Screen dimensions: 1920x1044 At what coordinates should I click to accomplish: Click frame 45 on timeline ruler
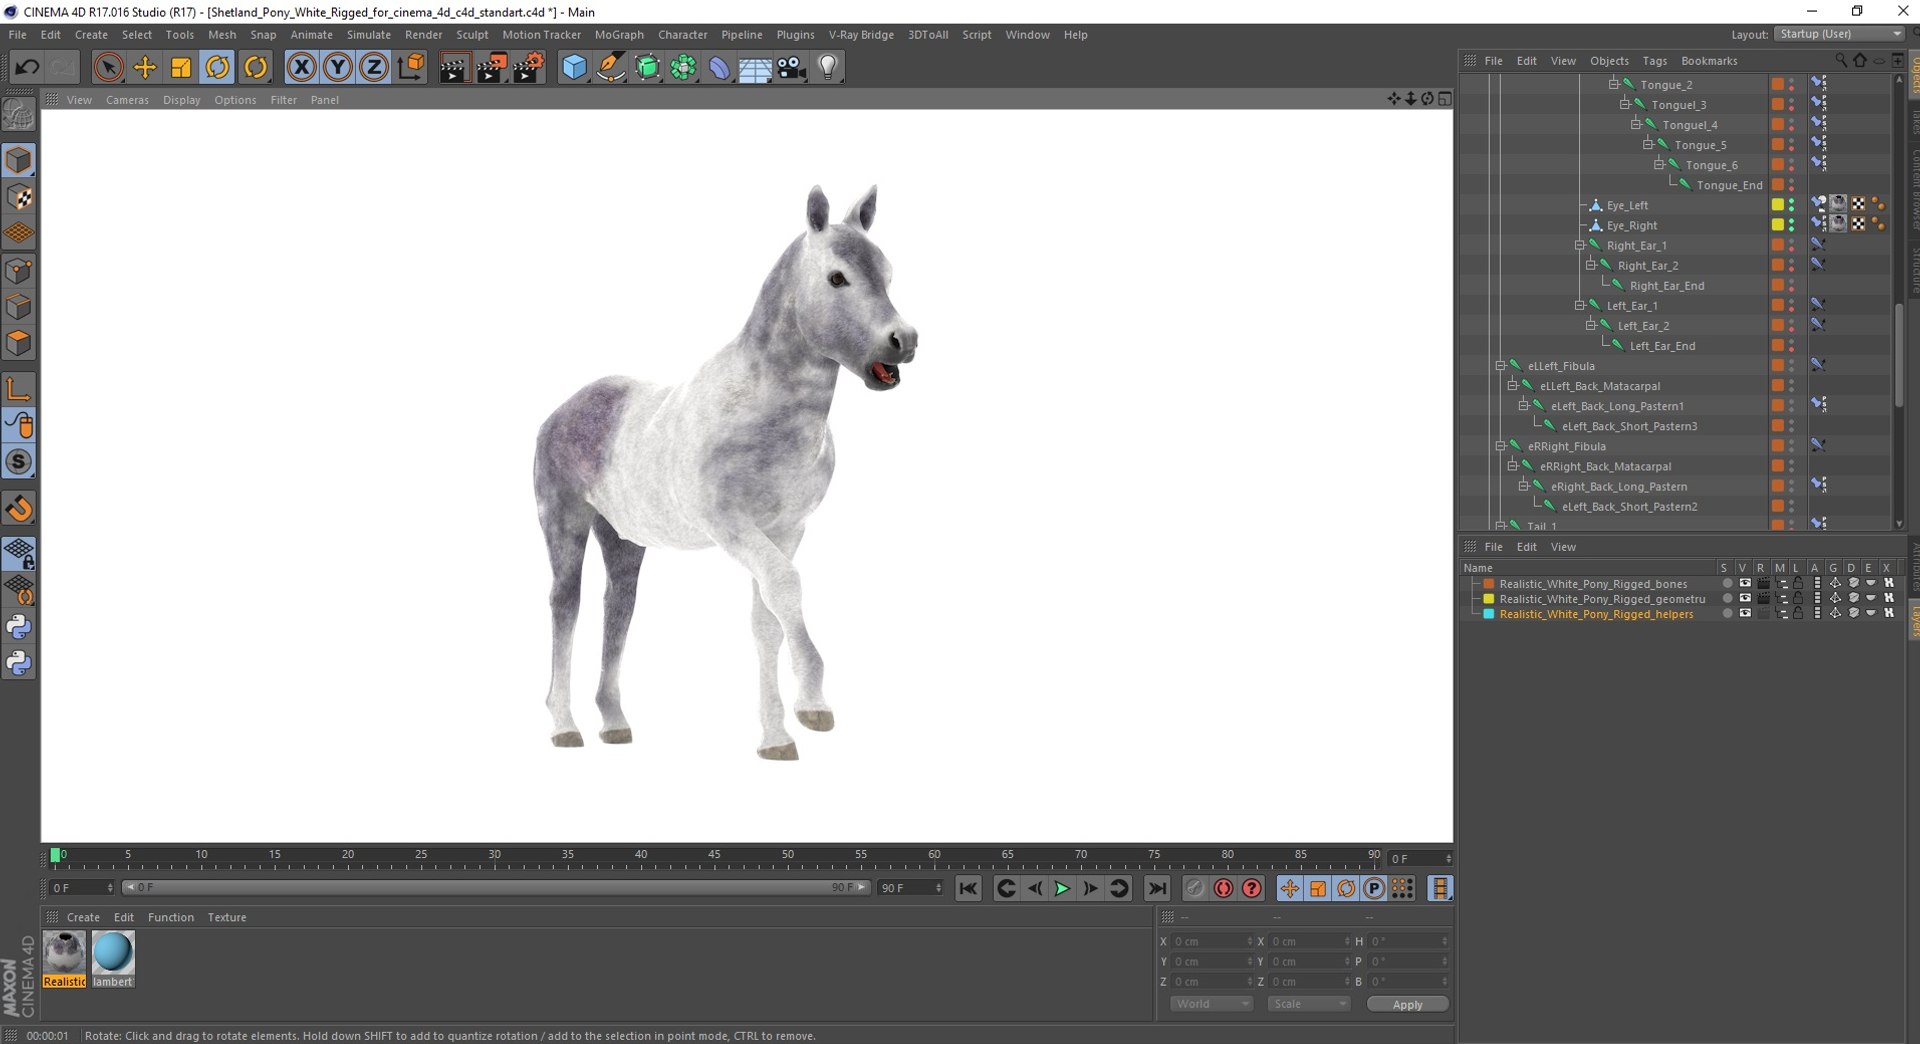714,857
